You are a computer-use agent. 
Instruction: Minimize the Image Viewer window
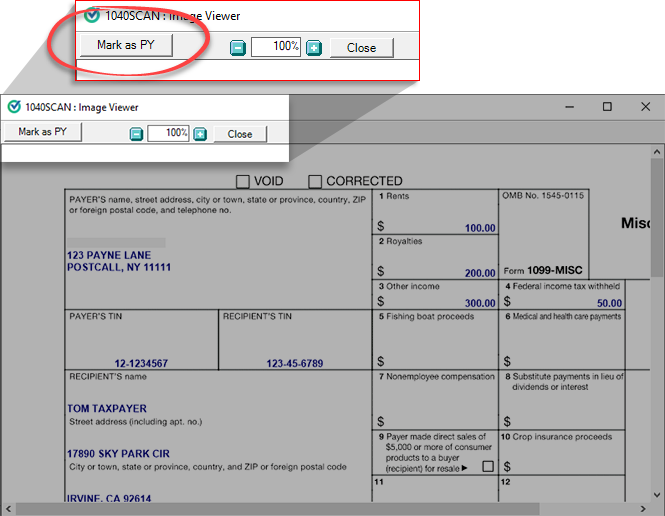[570, 107]
